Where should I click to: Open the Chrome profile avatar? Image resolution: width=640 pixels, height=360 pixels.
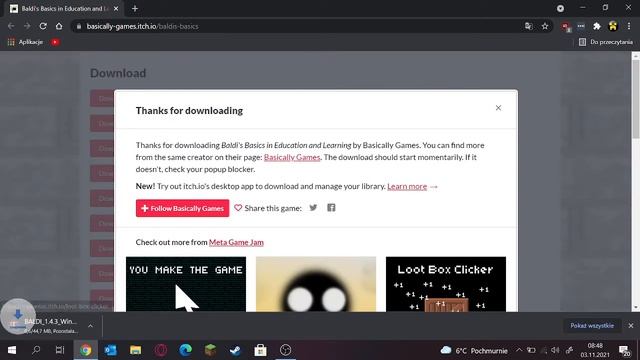[613, 26]
